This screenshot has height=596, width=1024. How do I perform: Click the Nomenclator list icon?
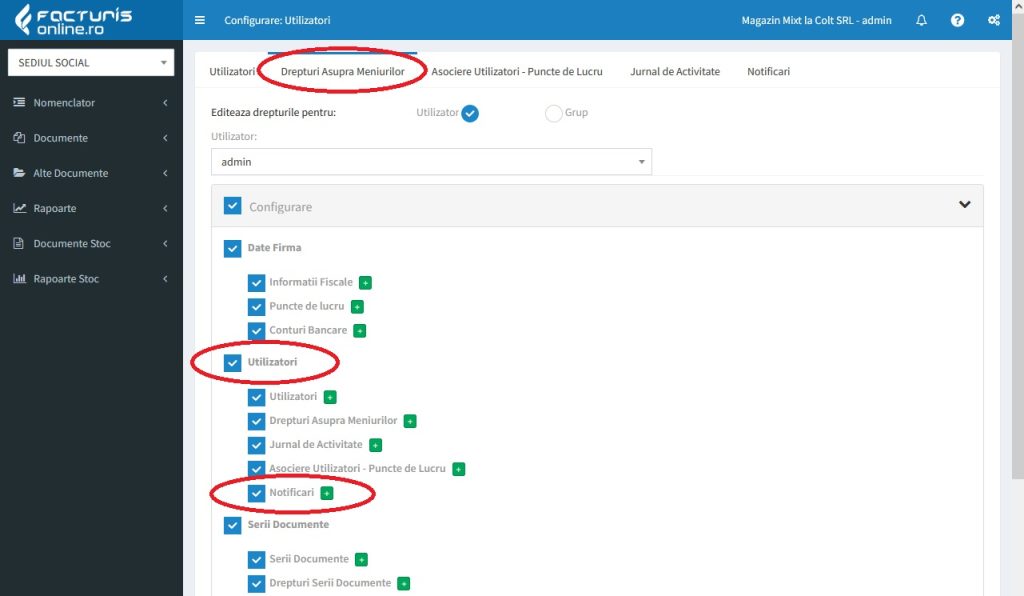pos(20,102)
